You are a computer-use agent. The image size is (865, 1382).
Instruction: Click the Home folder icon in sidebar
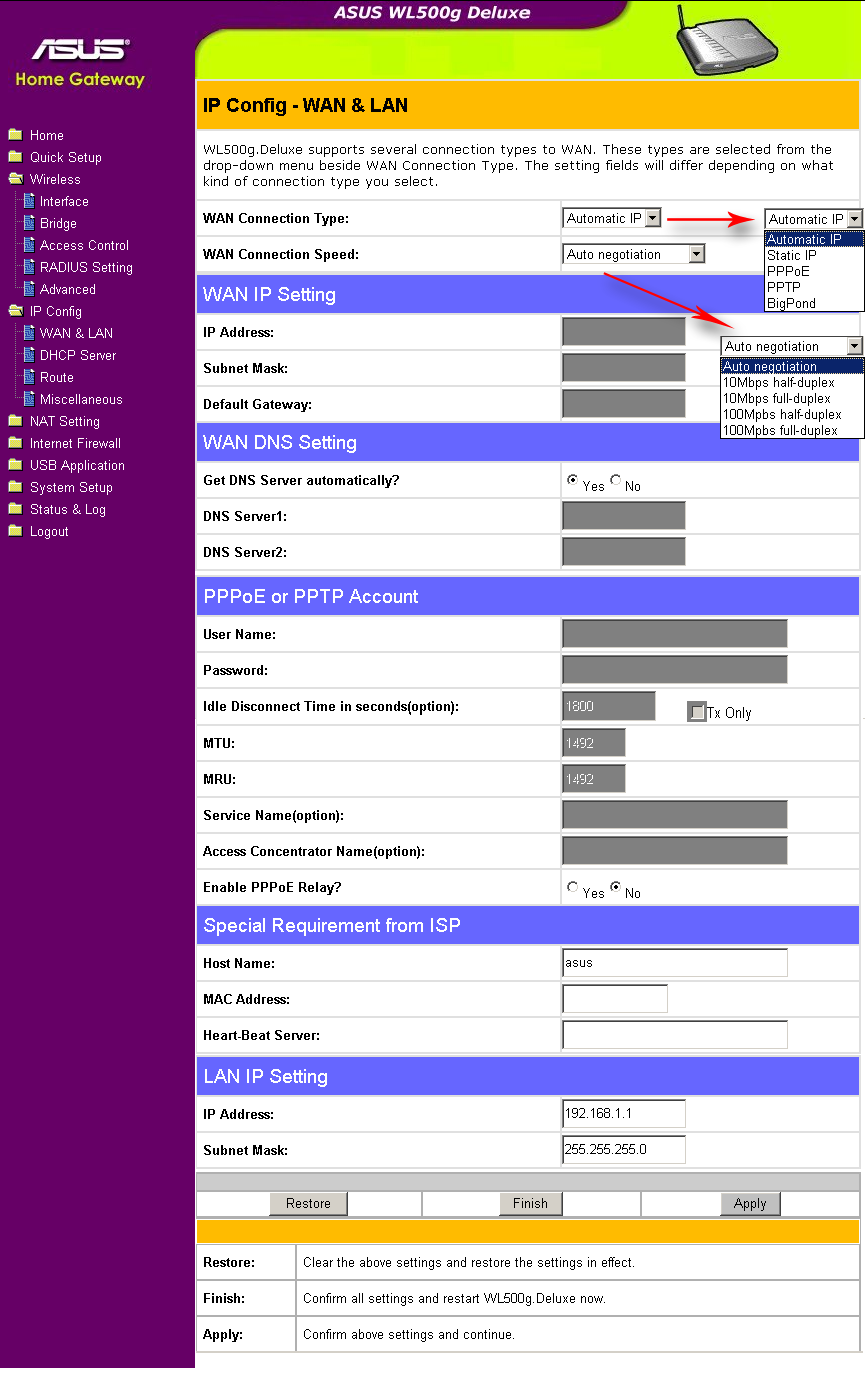coord(15,135)
